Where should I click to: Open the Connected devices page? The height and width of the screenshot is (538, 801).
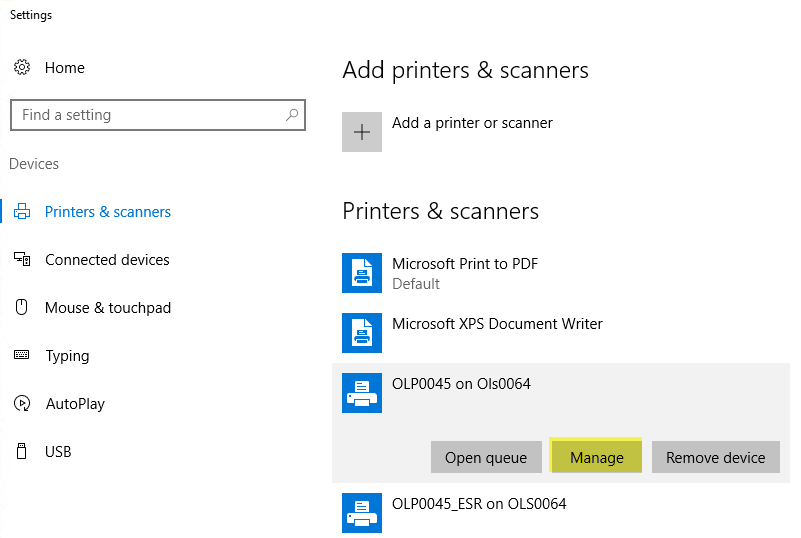107,260
